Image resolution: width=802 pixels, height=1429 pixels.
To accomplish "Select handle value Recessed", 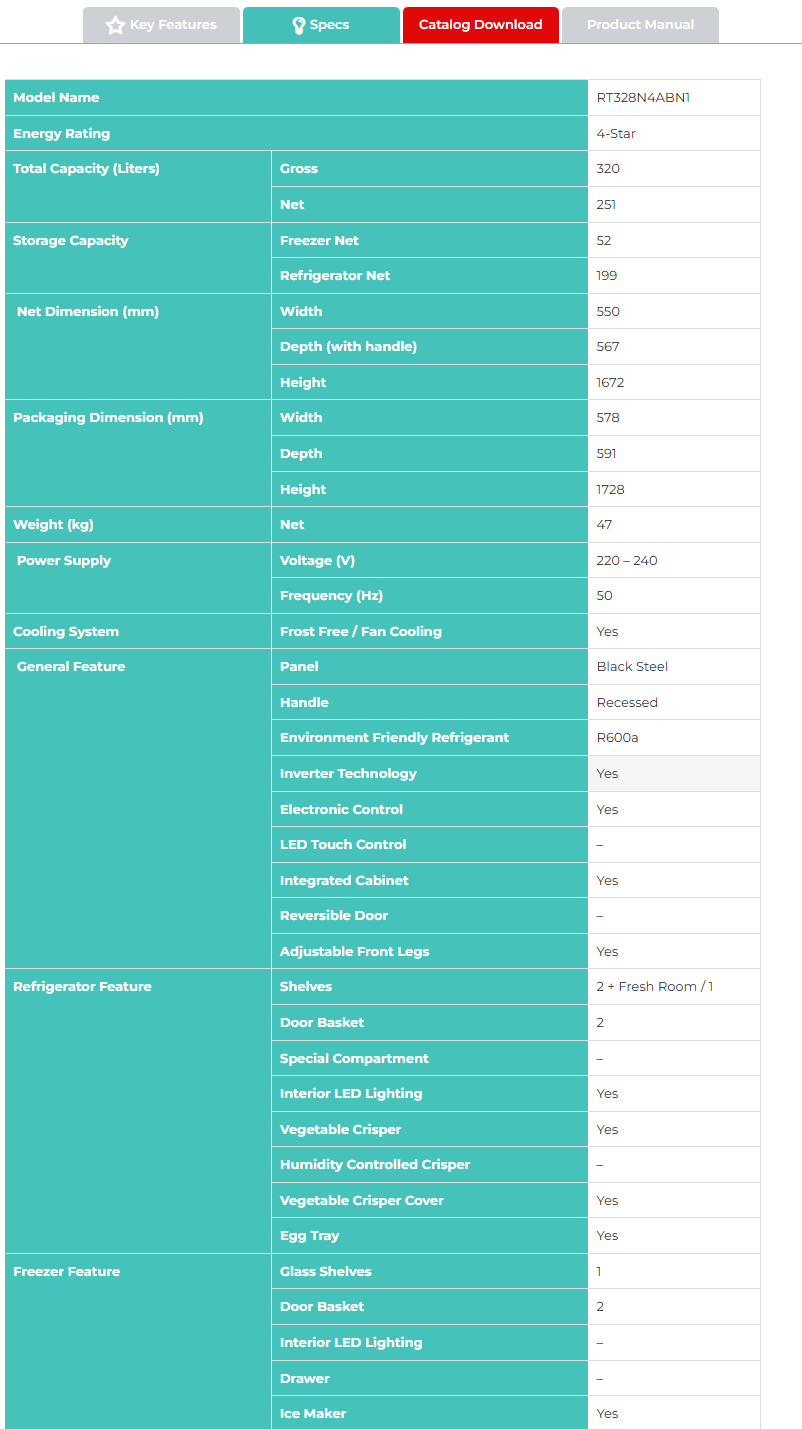I will coord(627,703).
